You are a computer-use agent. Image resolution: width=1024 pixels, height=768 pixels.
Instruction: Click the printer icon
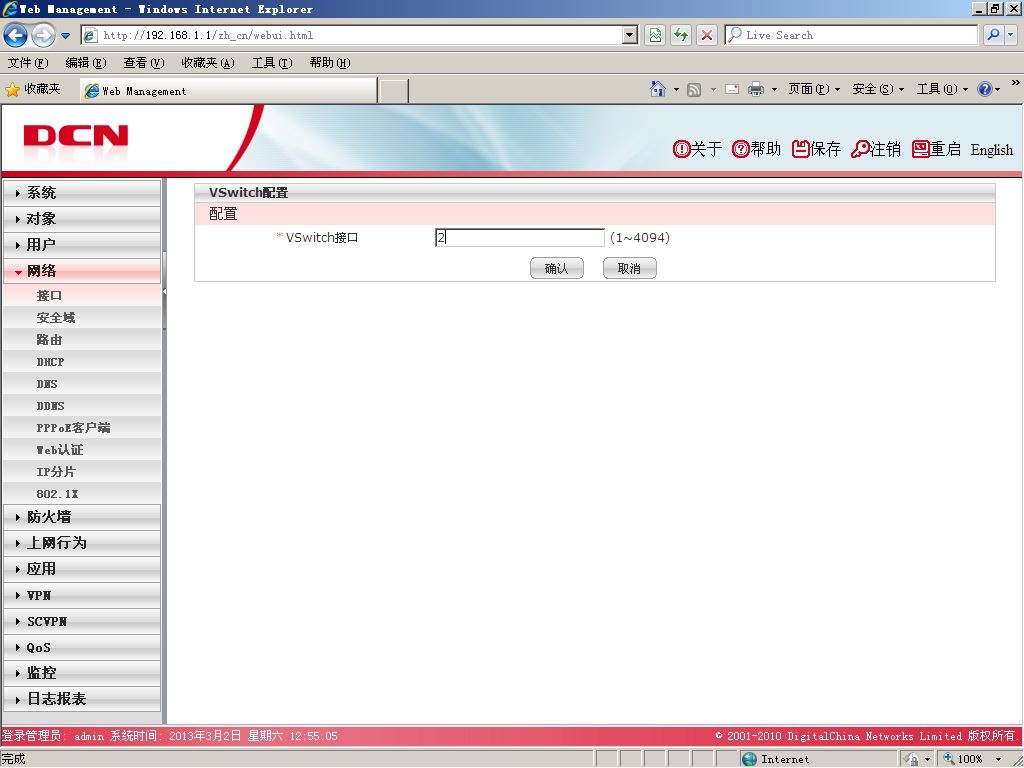(x=756, y=89)
